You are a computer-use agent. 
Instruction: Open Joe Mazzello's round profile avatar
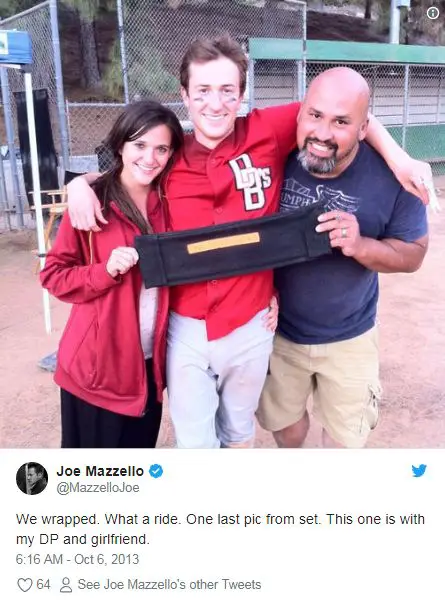point(32,478)
